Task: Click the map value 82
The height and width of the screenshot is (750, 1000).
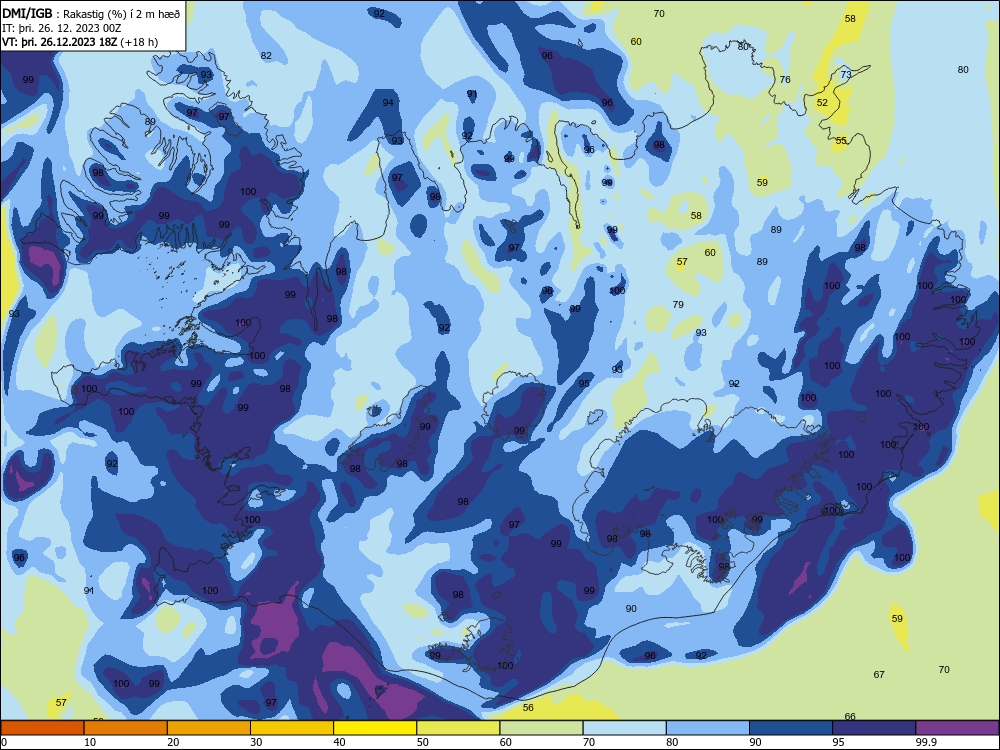Action: click(x=266, y=55)
